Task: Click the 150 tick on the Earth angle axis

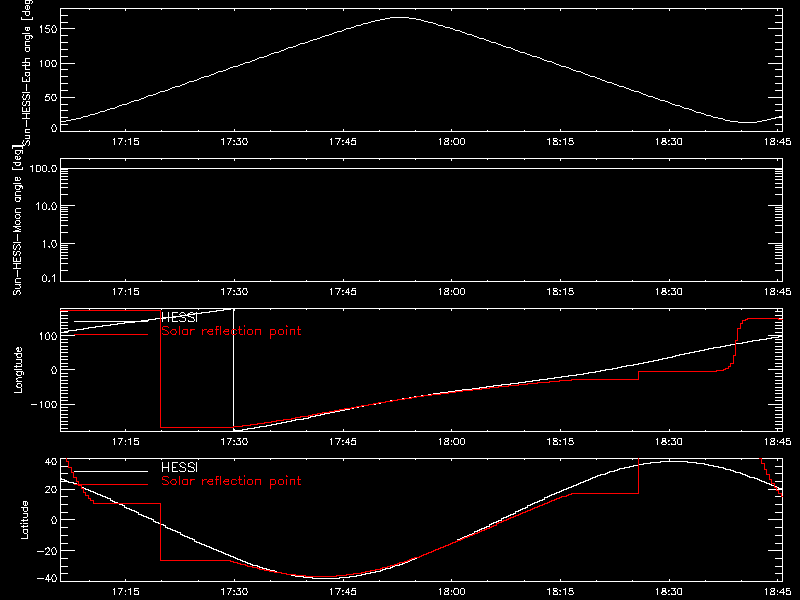Action: (48, 29)
